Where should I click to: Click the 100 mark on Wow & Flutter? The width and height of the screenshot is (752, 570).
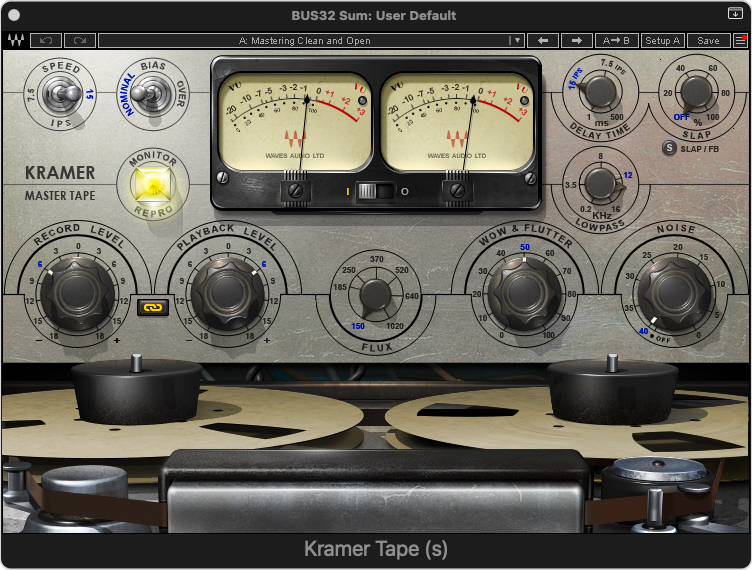tap(548, 335)
